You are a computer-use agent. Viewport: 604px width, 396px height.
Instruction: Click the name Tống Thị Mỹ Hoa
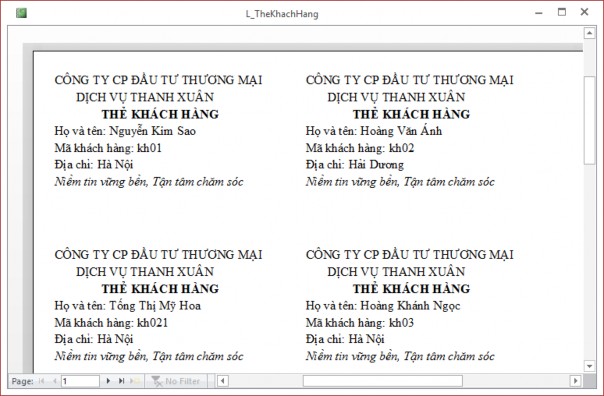[x=155, y=306]
